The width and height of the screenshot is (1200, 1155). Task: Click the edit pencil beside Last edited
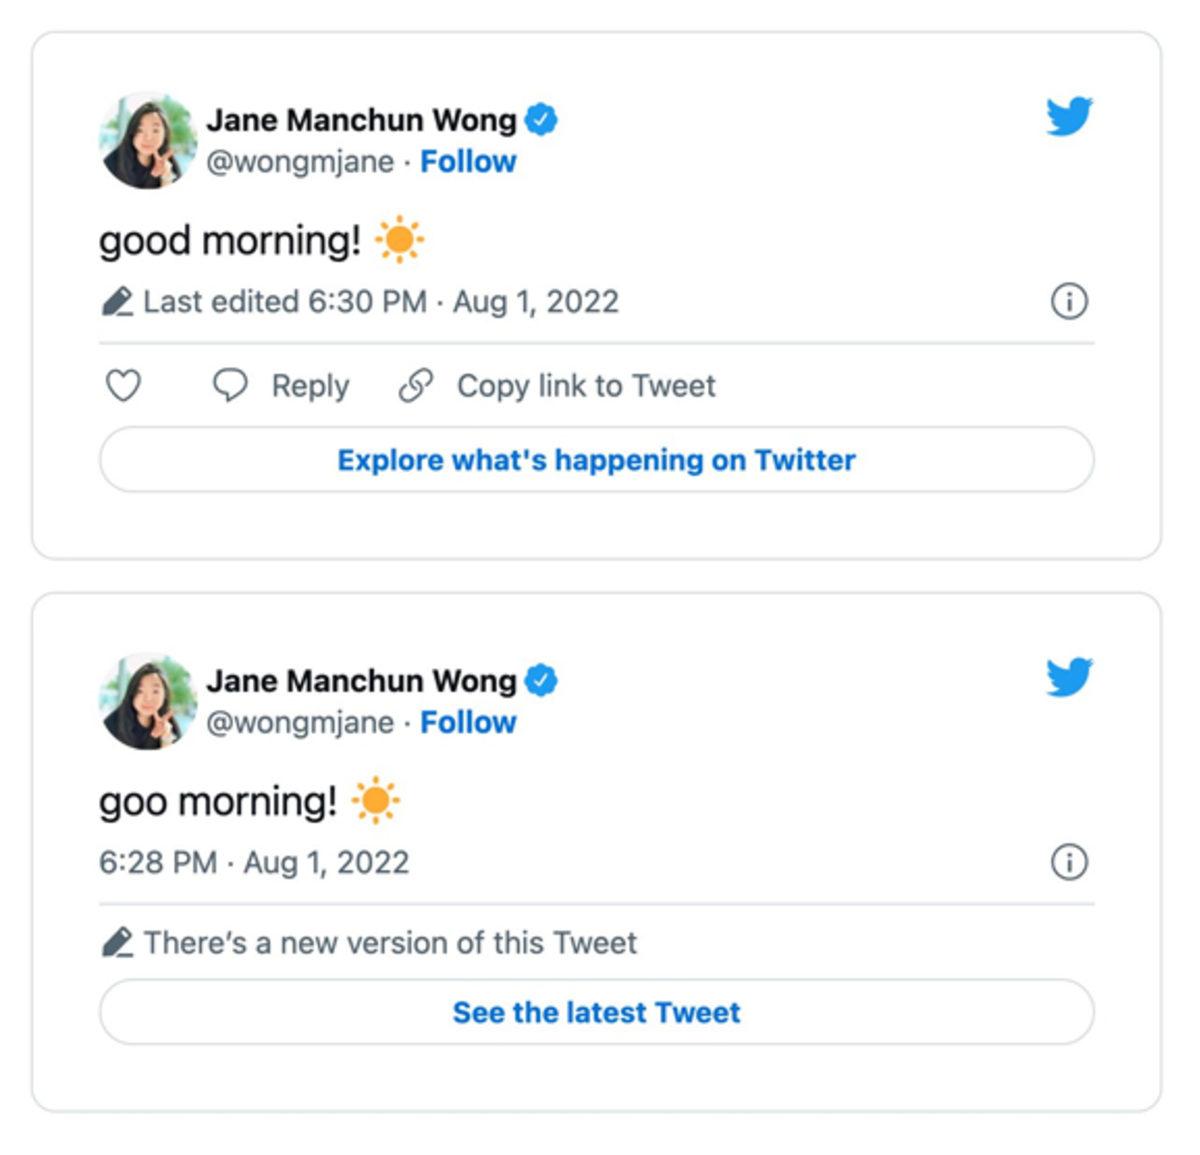click(x=117, y=300)
